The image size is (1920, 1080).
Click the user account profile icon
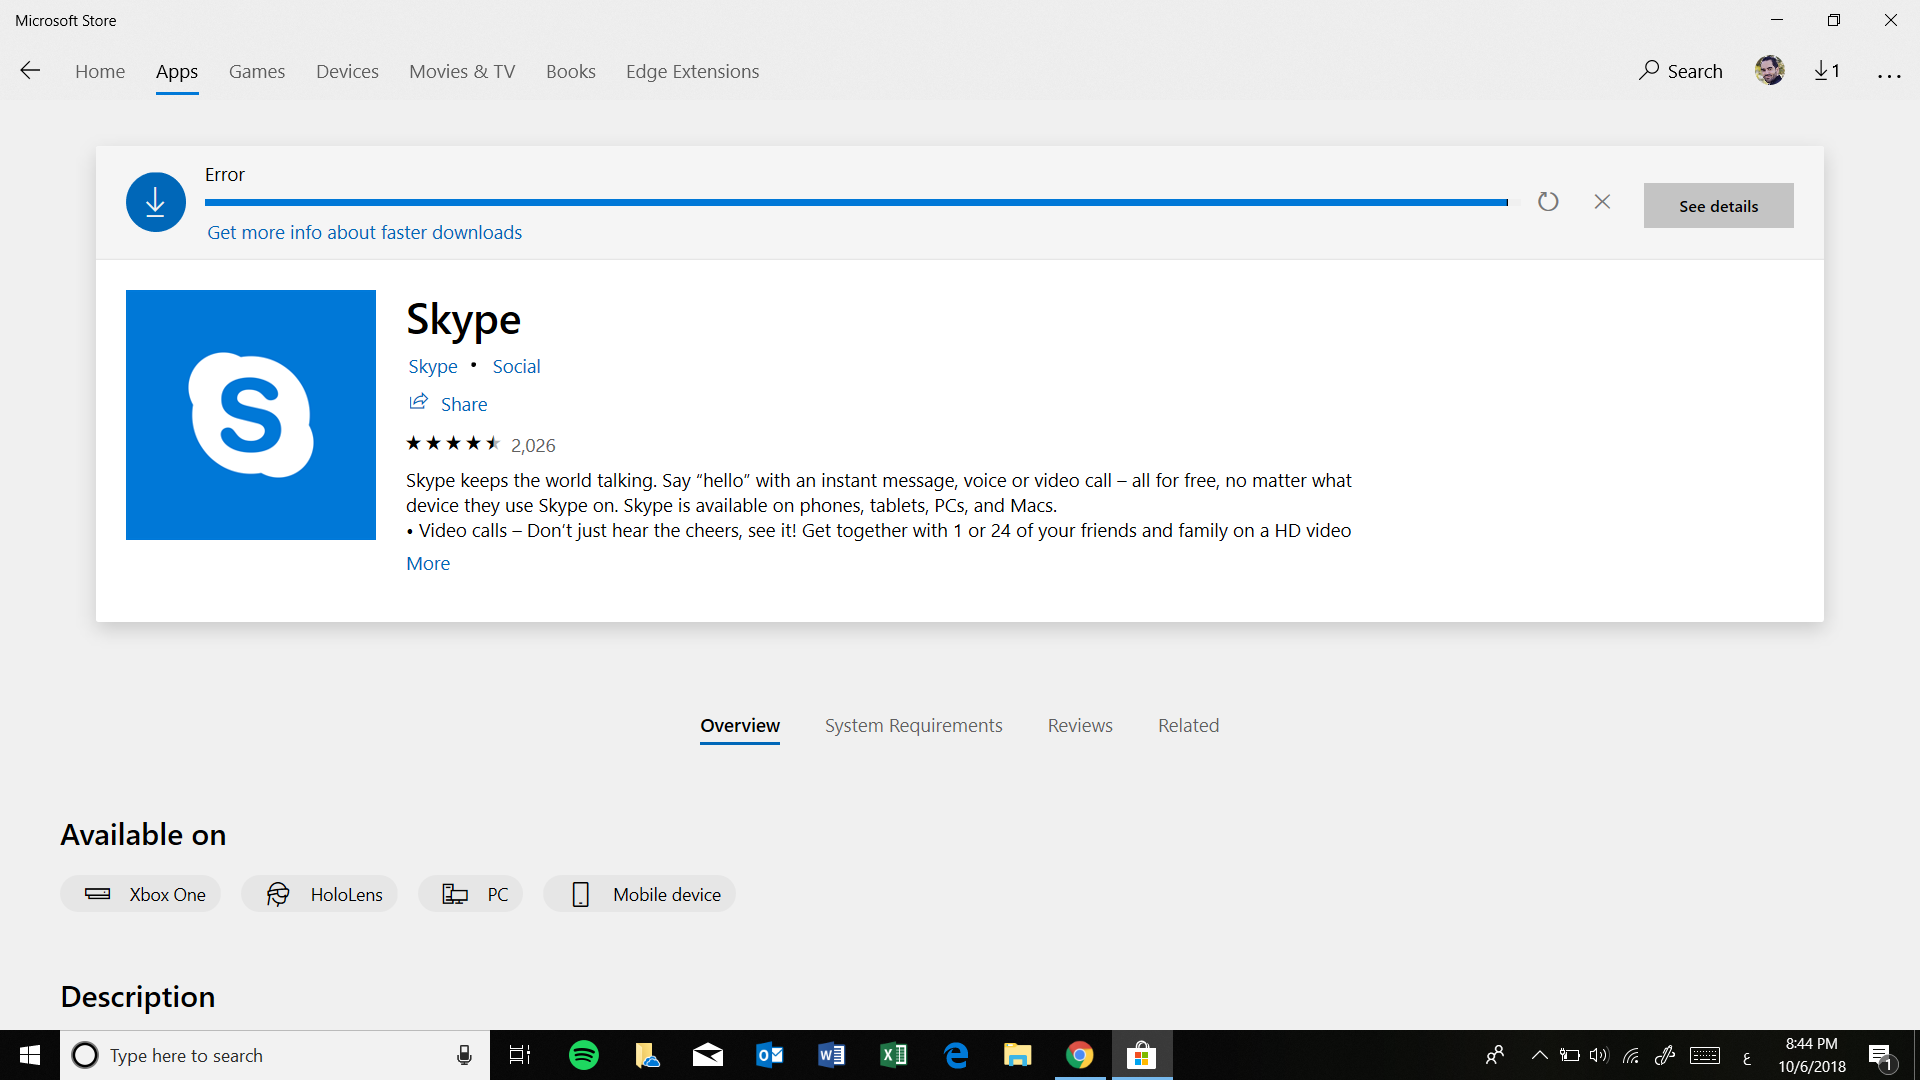pos(1768,71)
